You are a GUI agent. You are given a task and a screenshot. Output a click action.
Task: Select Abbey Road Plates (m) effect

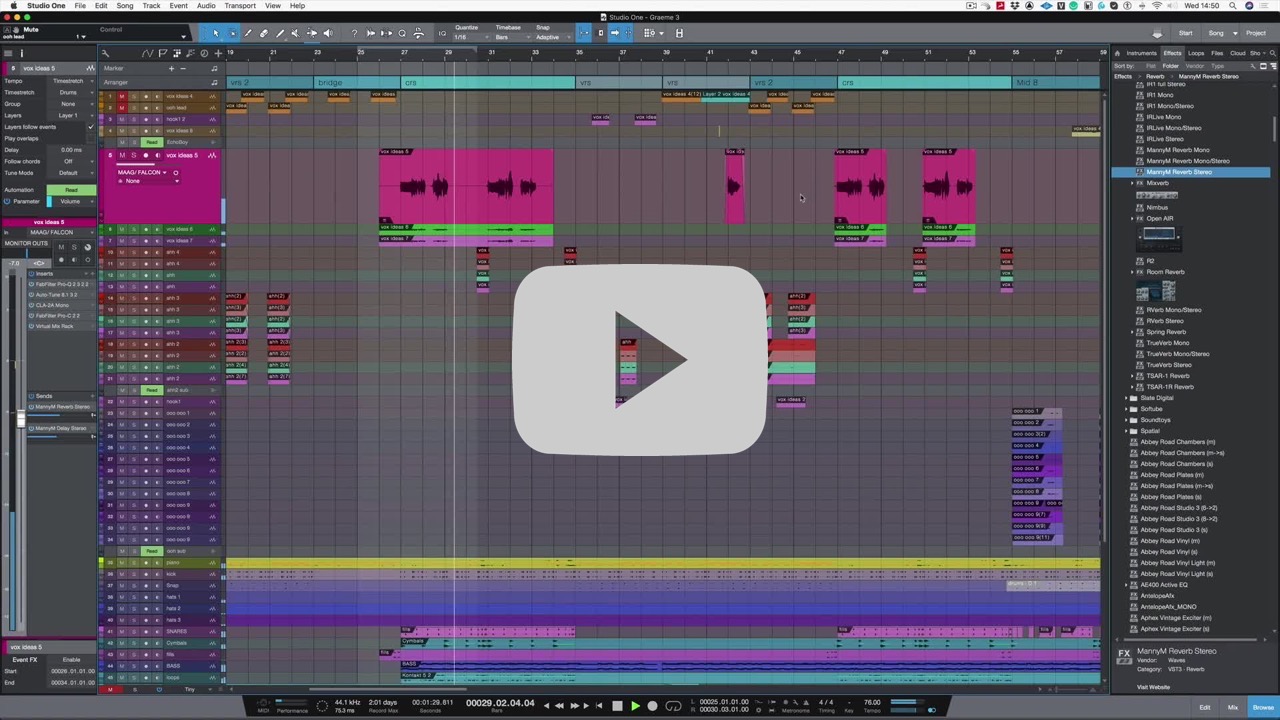(1172, 475)
